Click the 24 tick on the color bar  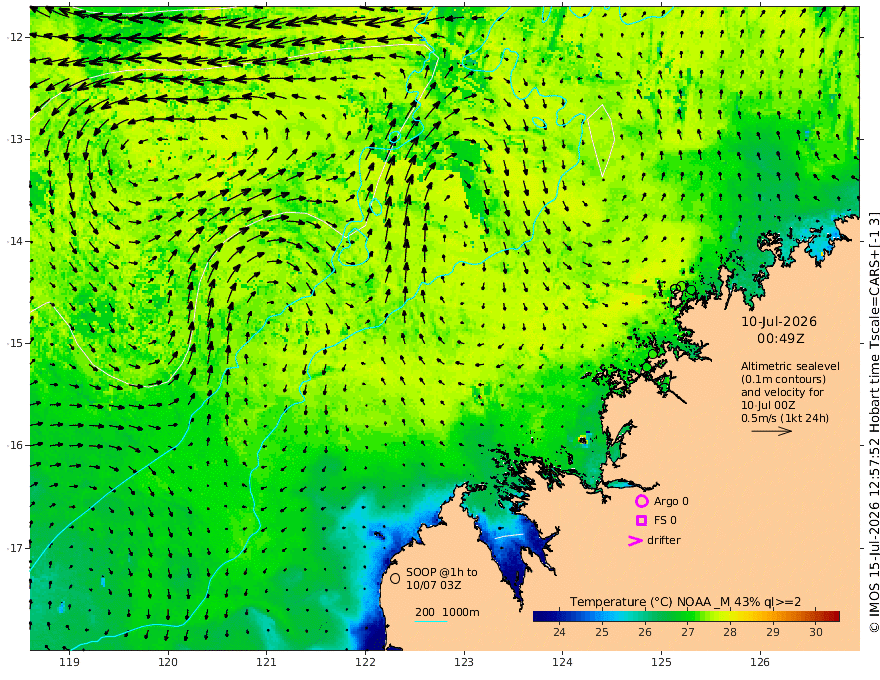coord(559,632)
